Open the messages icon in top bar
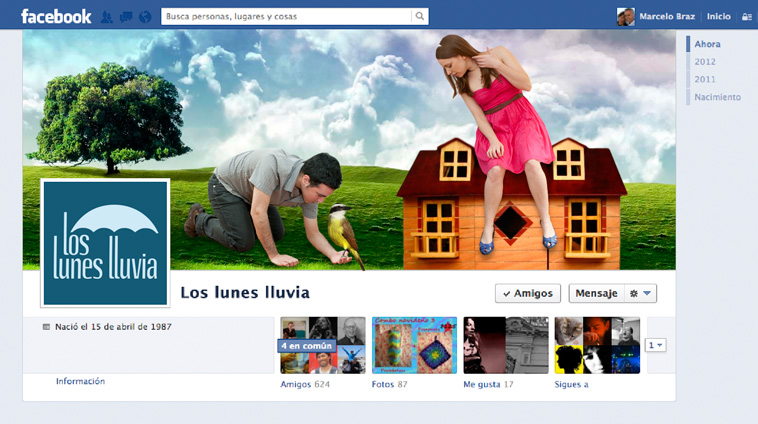This screenshot has height=424, width=758. [x=126, y=17]
